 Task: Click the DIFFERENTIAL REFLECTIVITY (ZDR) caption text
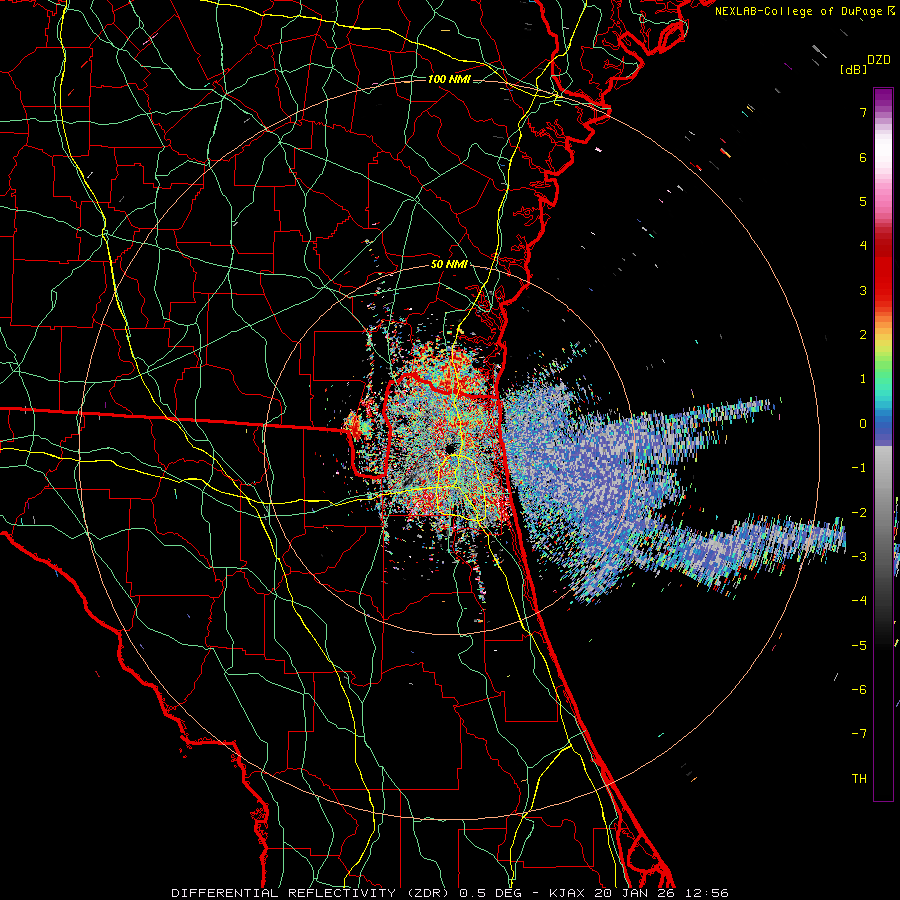point(312,893)
